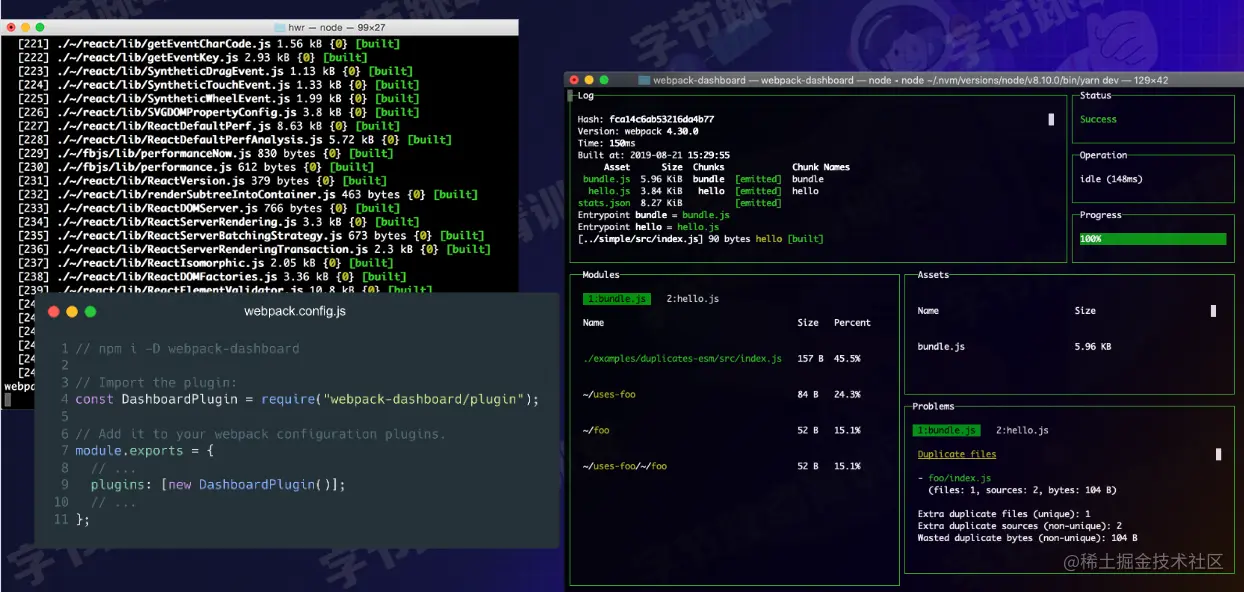Click the ~/uses-foo 84 B module row
The width and height of the screenshot is (1244, 592).
[722, 394]
